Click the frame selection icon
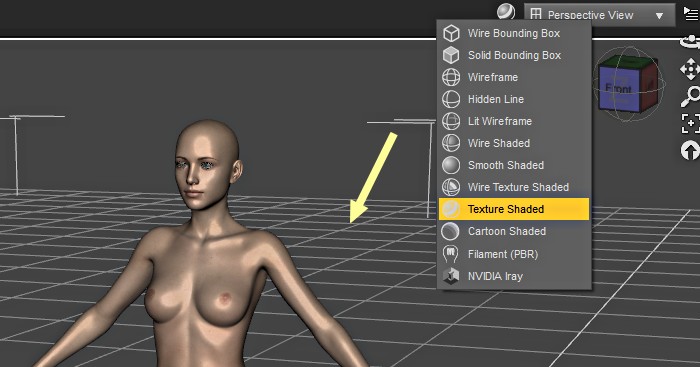 [690, 123]
